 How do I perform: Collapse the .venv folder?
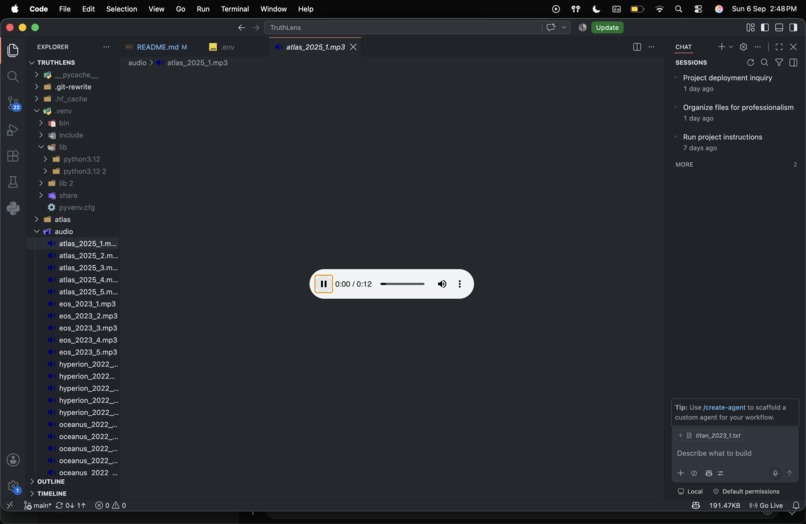[74, 111]
